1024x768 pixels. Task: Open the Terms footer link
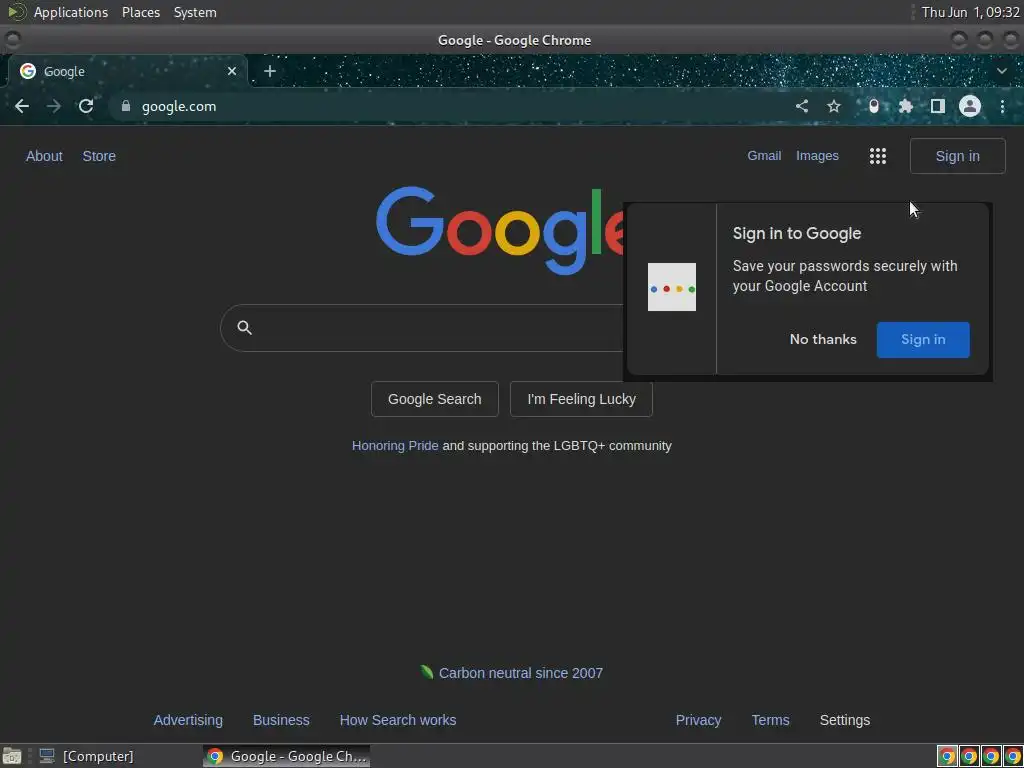tap(771, 720)
